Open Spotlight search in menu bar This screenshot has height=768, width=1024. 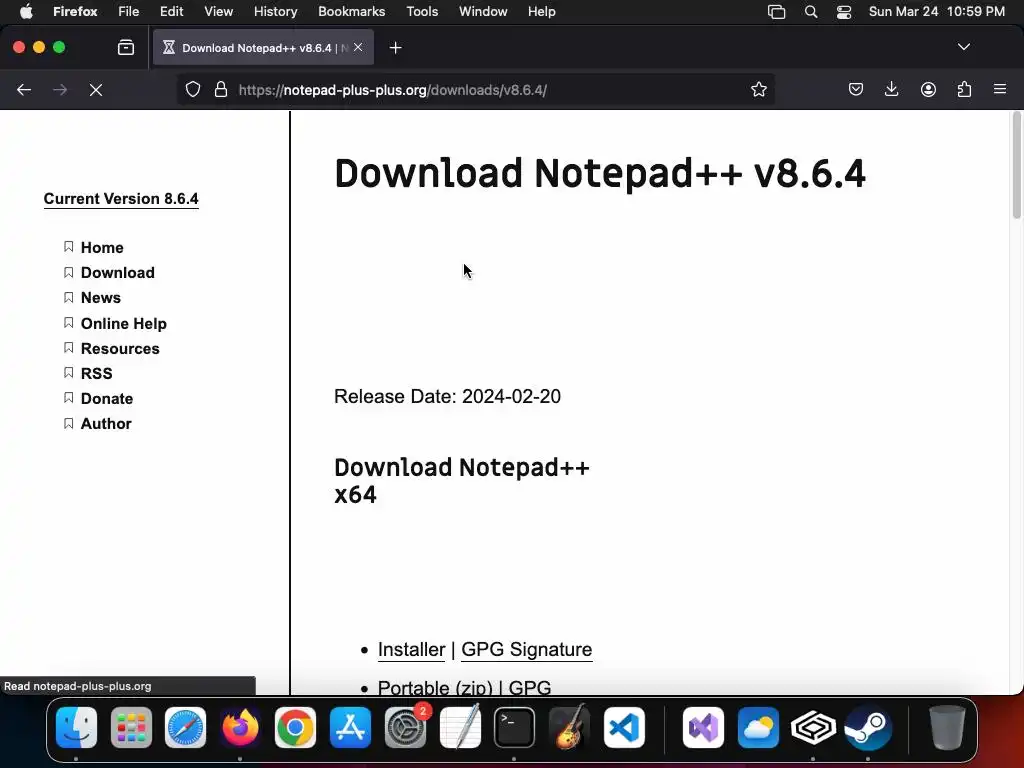point(810,12)
